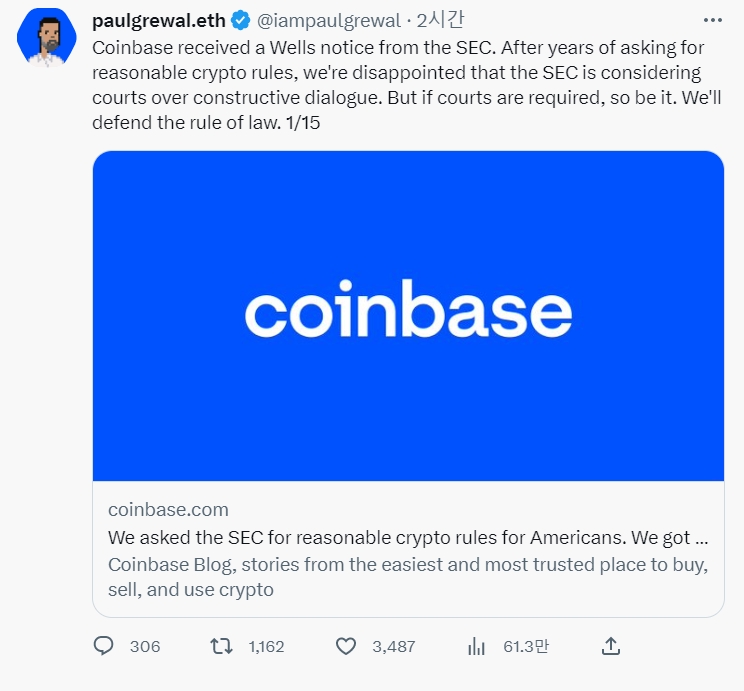Open the blue coinbase logo card image
This screenshot has width=744, height=691.
pos(408,316)
